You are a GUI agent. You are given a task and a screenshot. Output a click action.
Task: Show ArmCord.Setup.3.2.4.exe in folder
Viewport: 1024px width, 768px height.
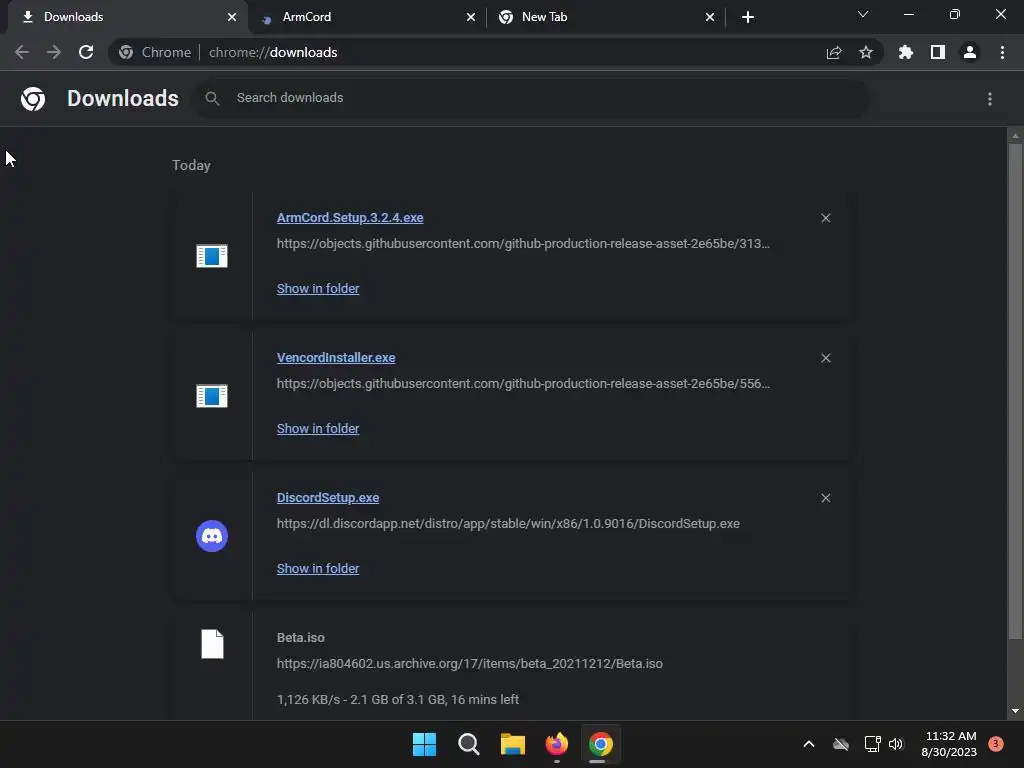coord(318,288)
